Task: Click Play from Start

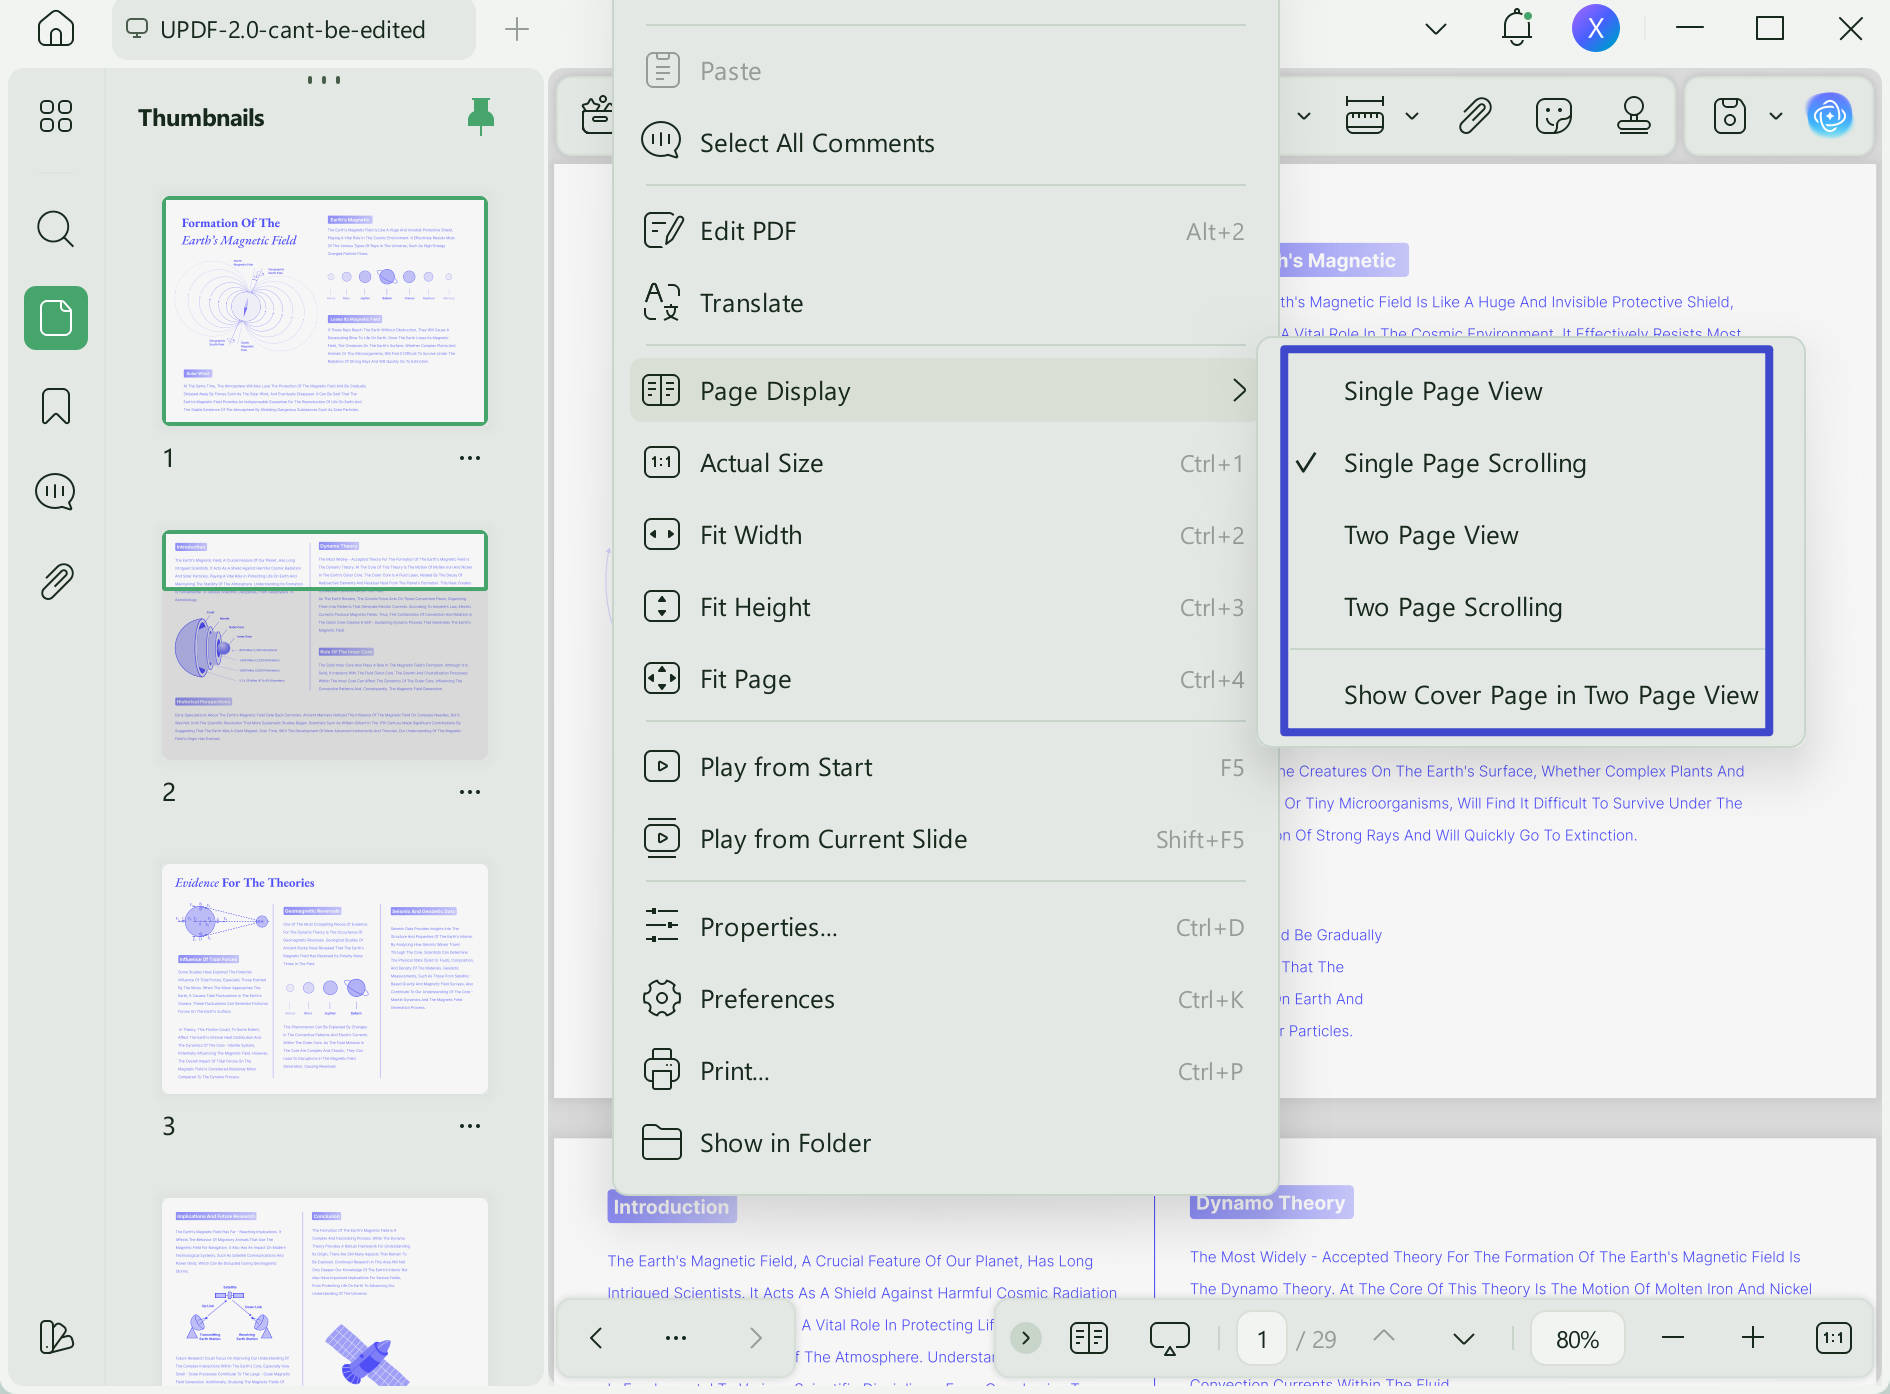Action: coord(945,767)
